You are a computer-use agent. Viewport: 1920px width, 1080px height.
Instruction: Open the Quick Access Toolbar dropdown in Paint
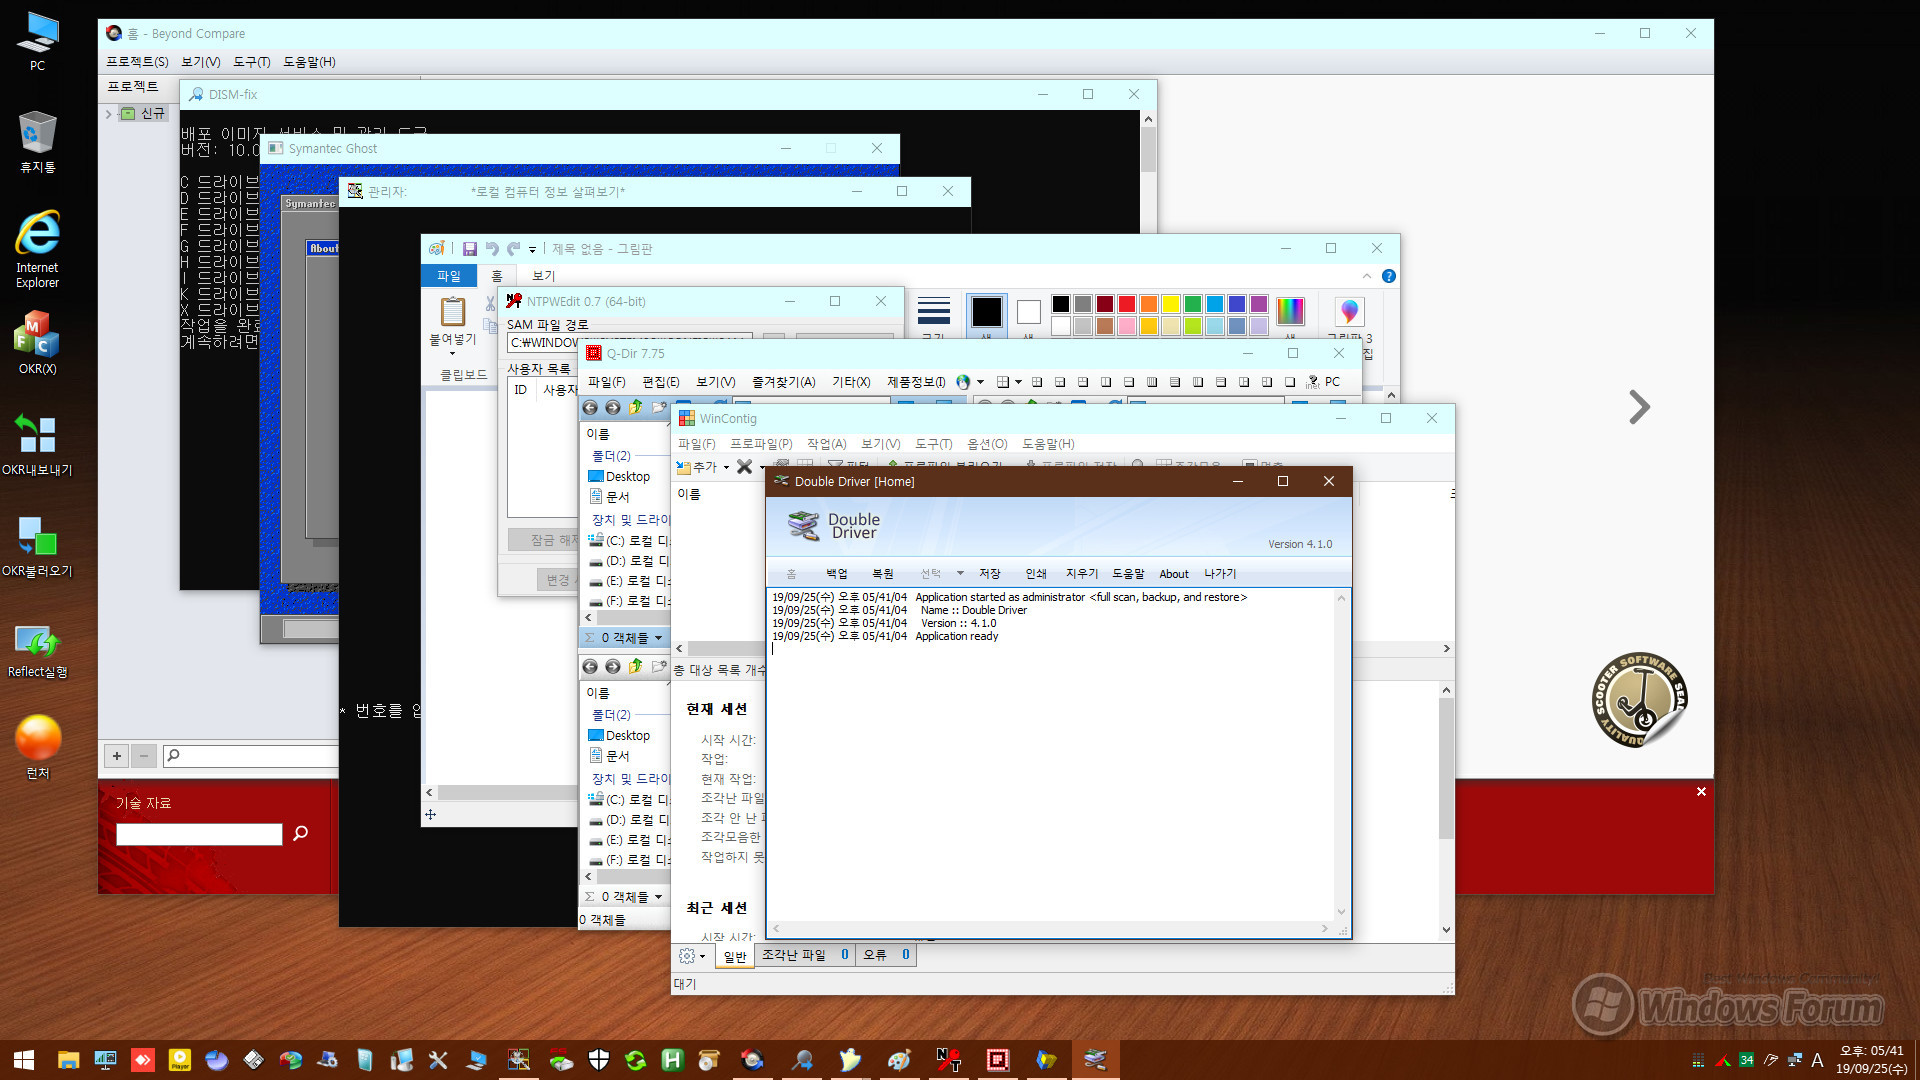click(x=532, y=250)
